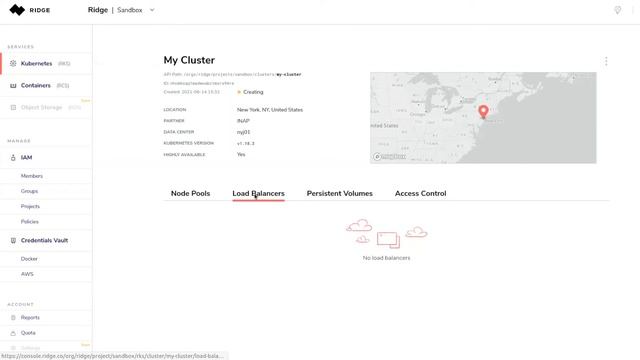Open the three-dot cluster options menu
This screenshot has width=640, height=360.
click(606, 61)
